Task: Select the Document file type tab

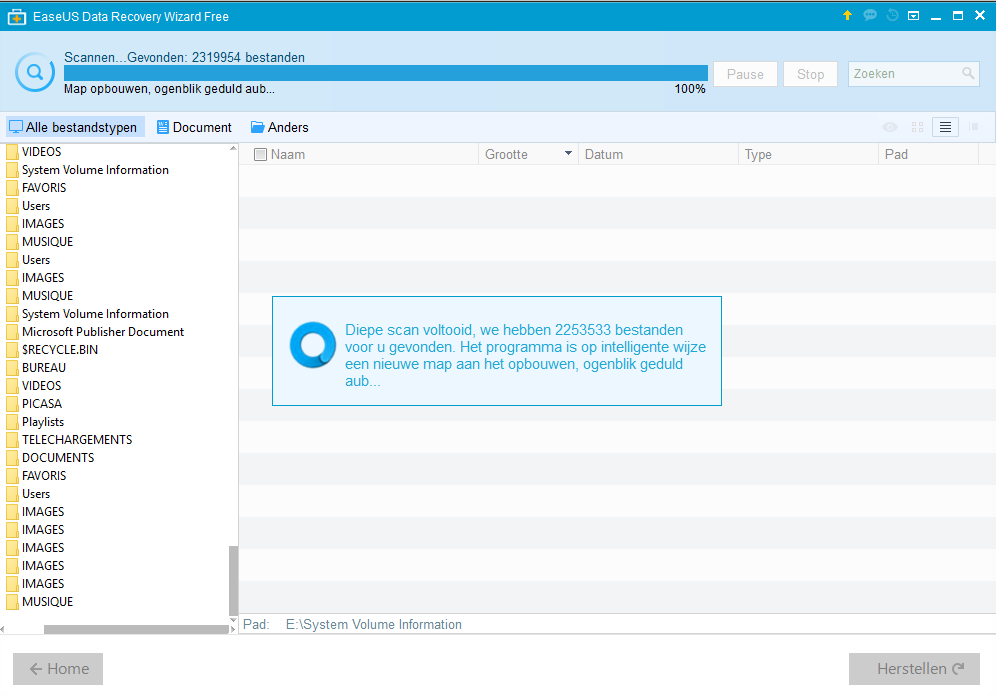Action: (194, 127)
